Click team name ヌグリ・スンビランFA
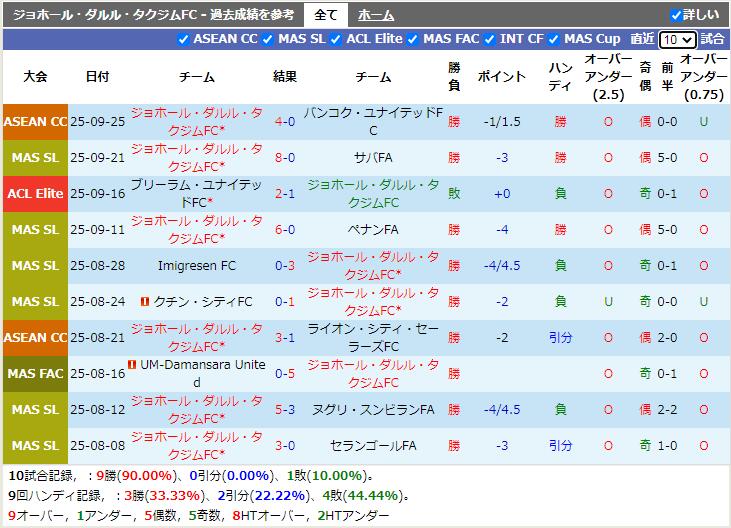The height and width of the screenshot is (528, 731). (373, 410)
